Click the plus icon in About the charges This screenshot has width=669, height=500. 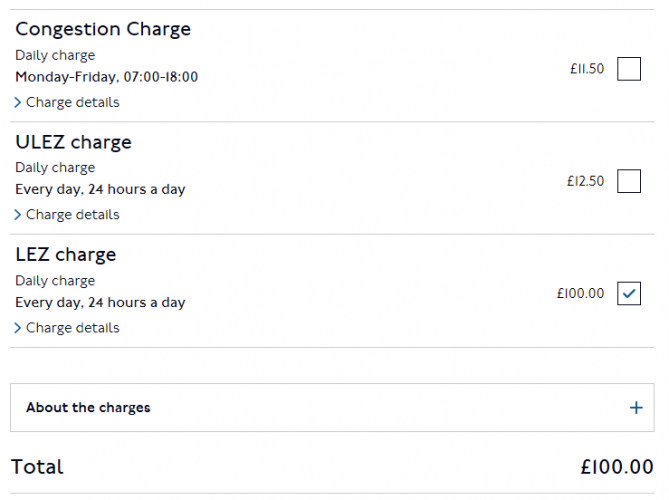[x=636, y=408]
